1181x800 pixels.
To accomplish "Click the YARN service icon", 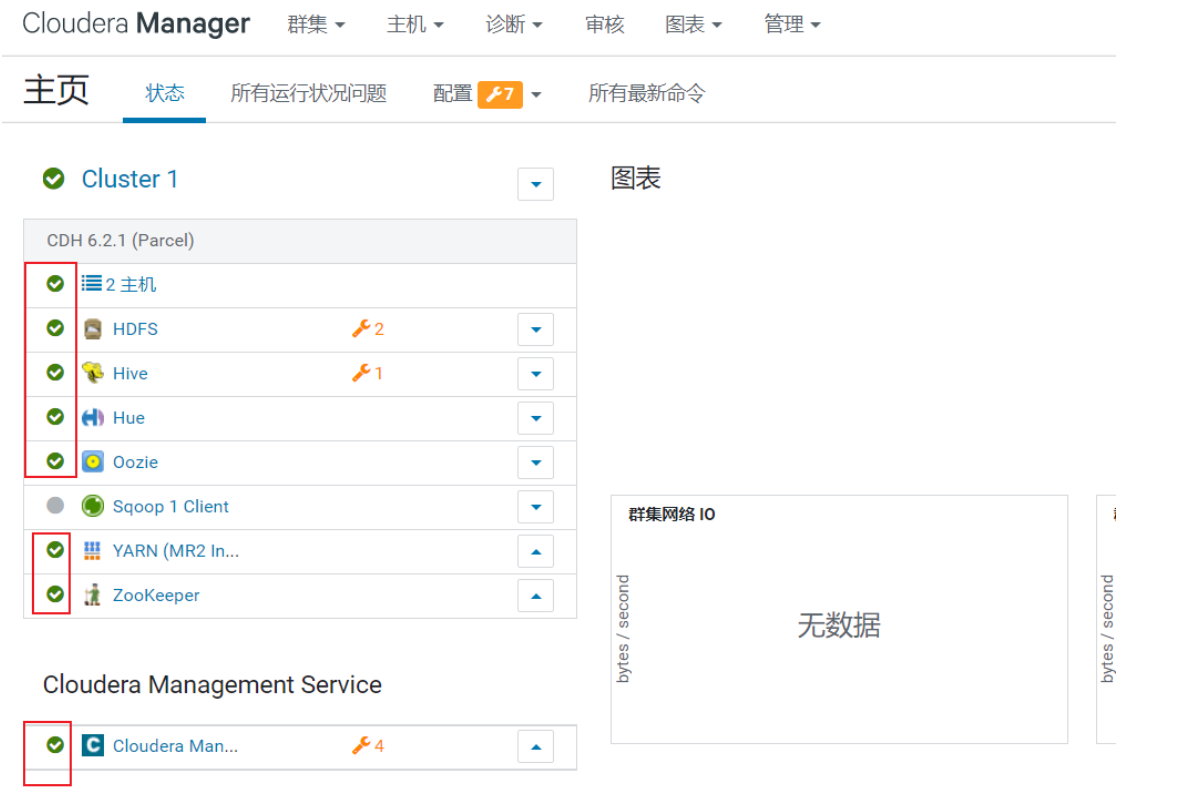I will click(x=92, y=551).
